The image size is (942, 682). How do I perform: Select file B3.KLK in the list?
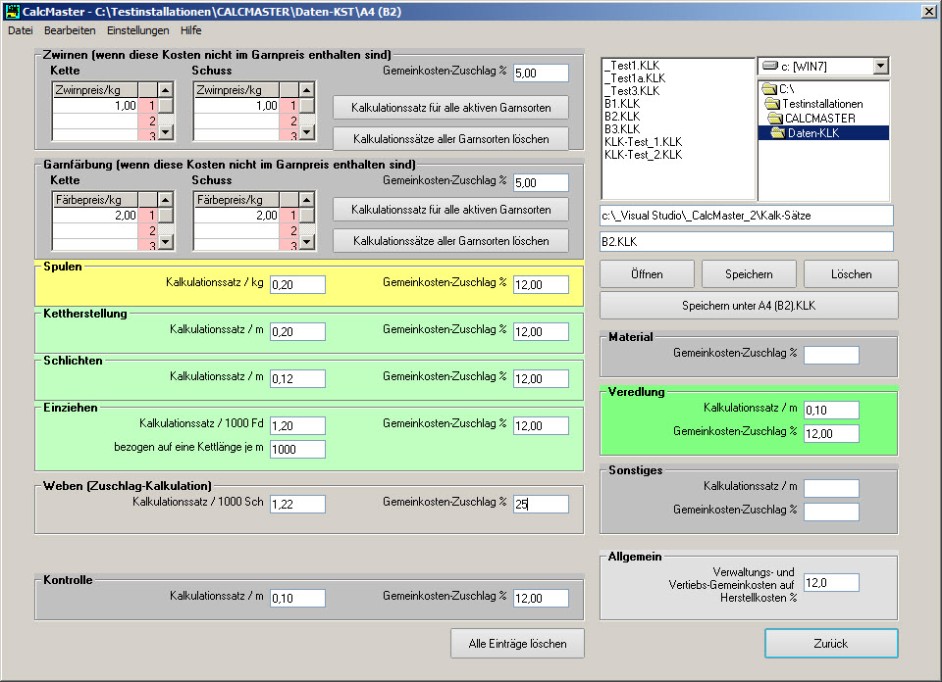pos(622,129)
